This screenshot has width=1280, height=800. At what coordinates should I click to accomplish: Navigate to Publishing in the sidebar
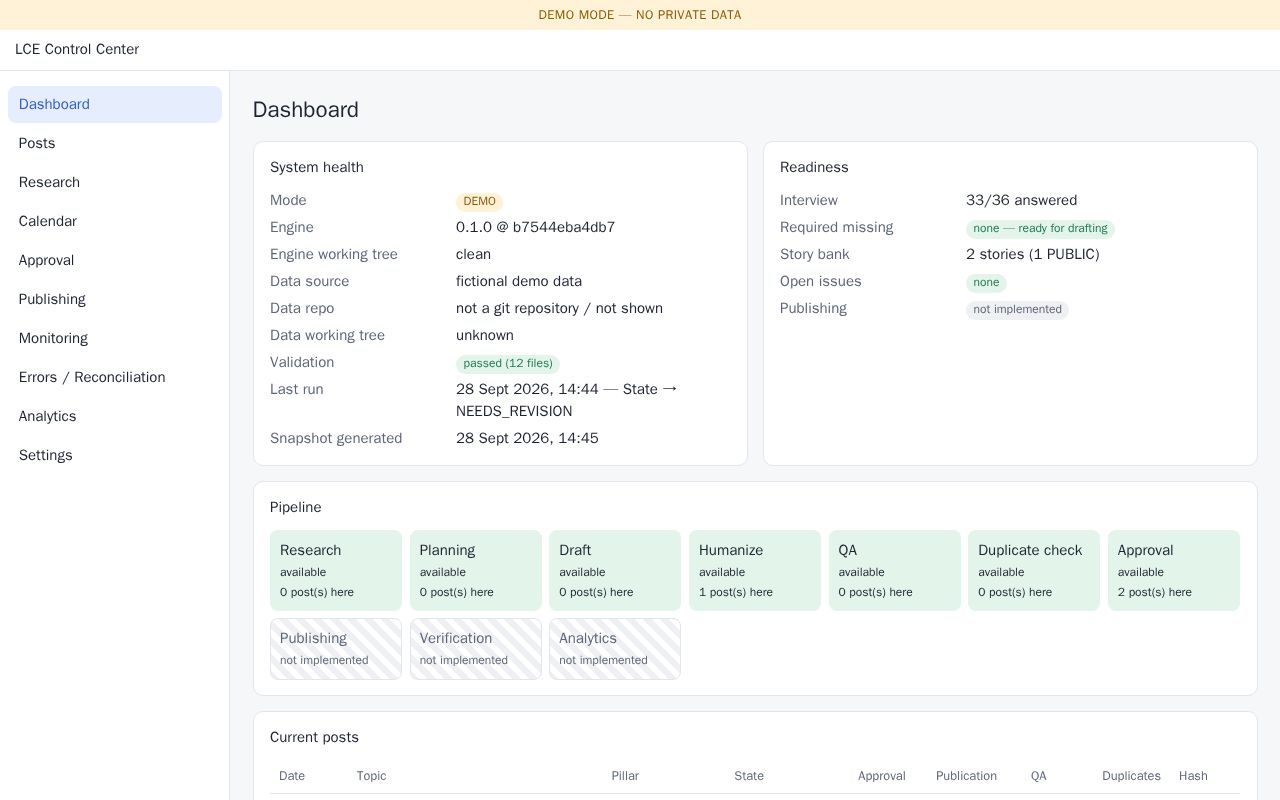click(115, 299)
